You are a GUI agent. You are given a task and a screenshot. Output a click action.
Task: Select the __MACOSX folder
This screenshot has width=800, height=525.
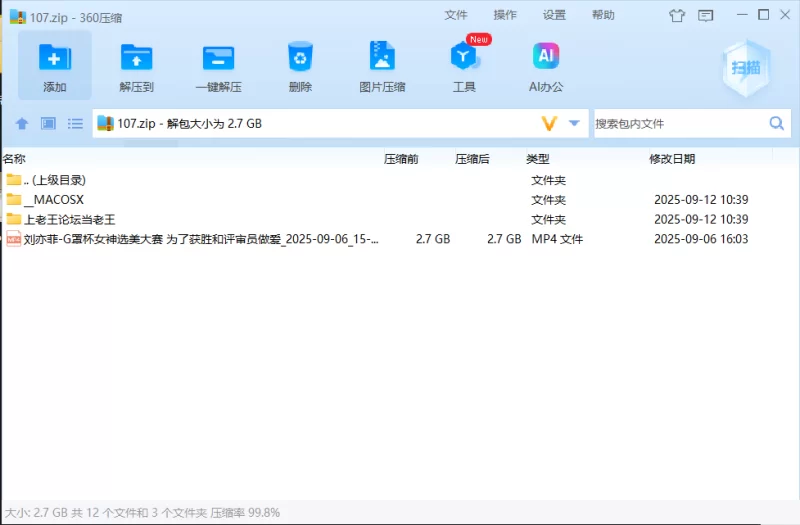tap(59, 200)
